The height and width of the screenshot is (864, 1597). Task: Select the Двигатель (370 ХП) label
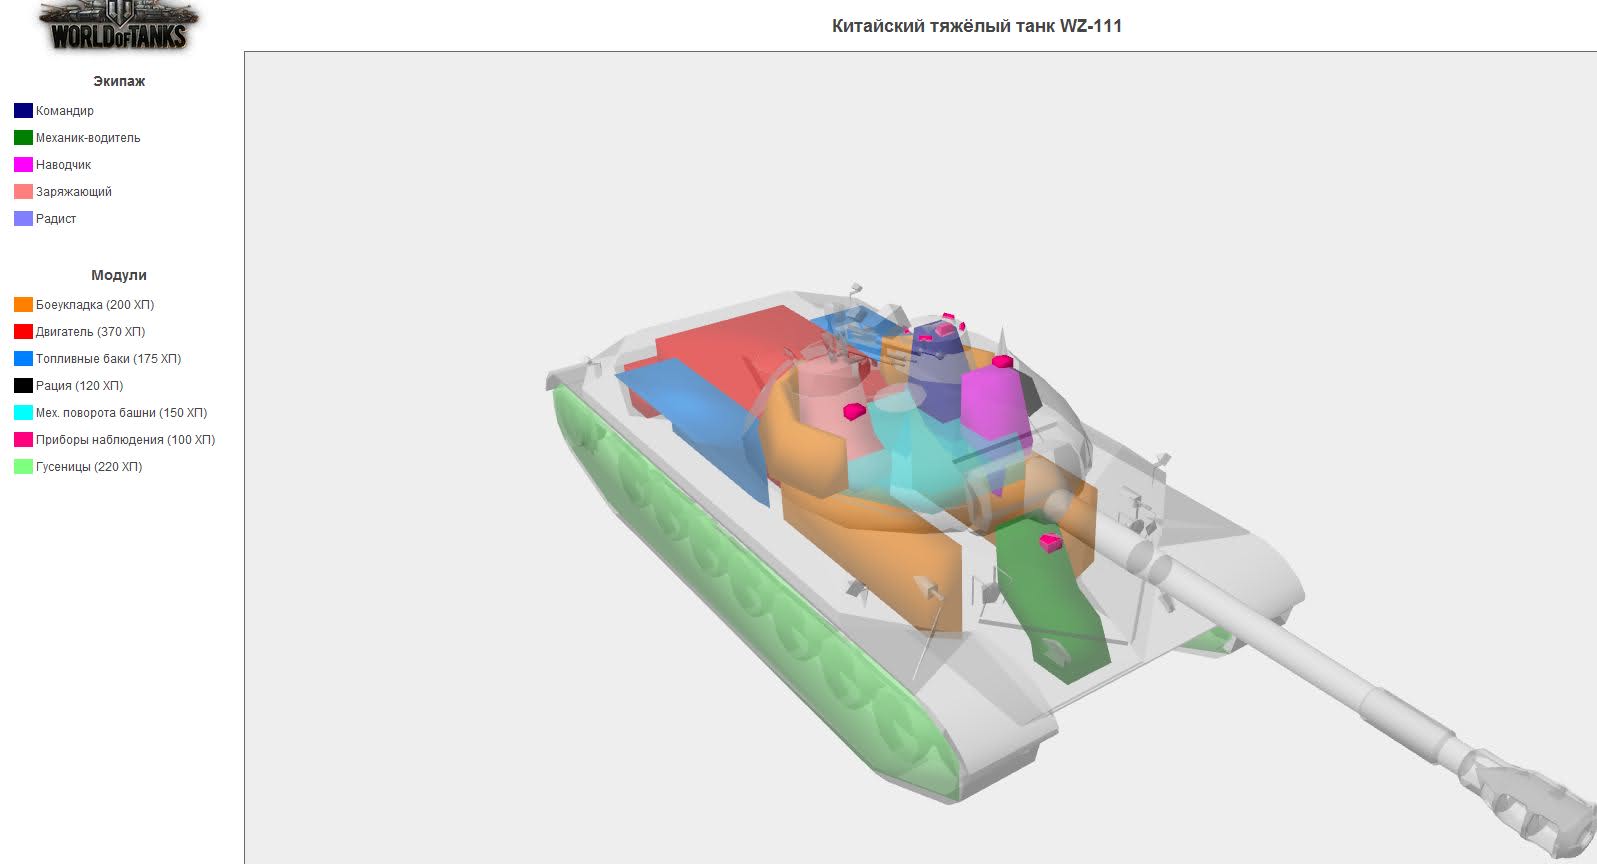pos(90,332)
